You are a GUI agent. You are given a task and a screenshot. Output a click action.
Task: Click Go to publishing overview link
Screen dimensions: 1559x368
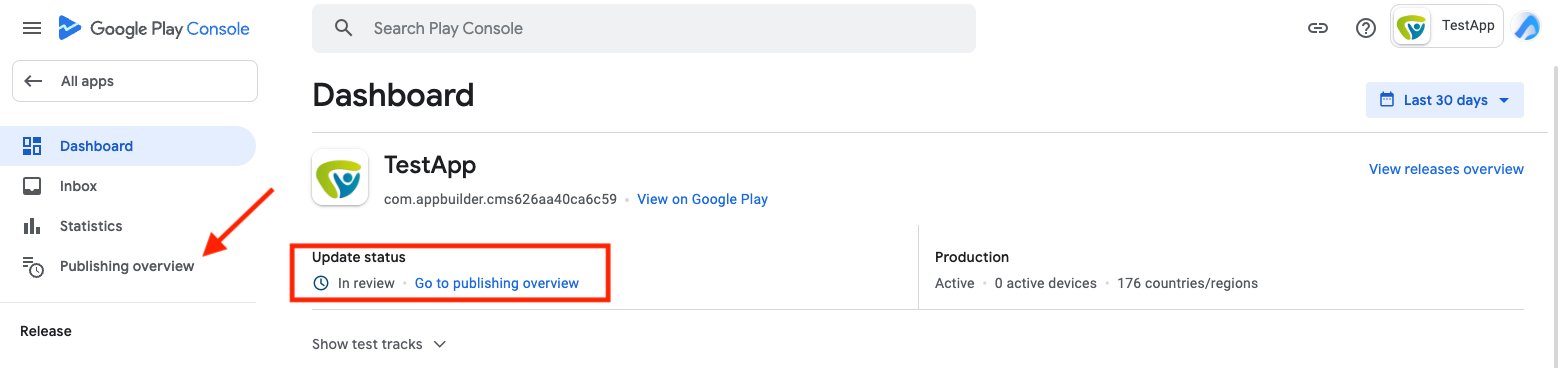click(x=497, y=283)
